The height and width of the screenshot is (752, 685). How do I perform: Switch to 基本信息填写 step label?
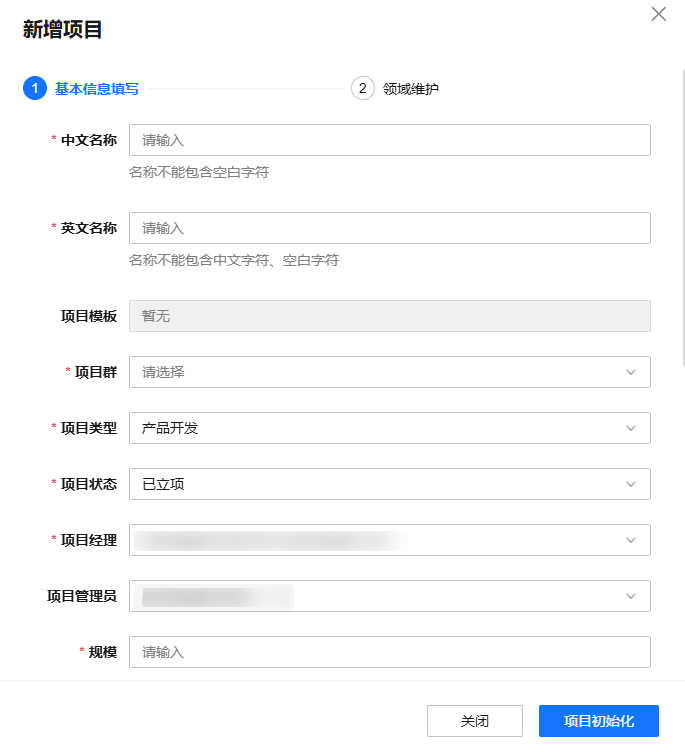(x=97, y=89)
